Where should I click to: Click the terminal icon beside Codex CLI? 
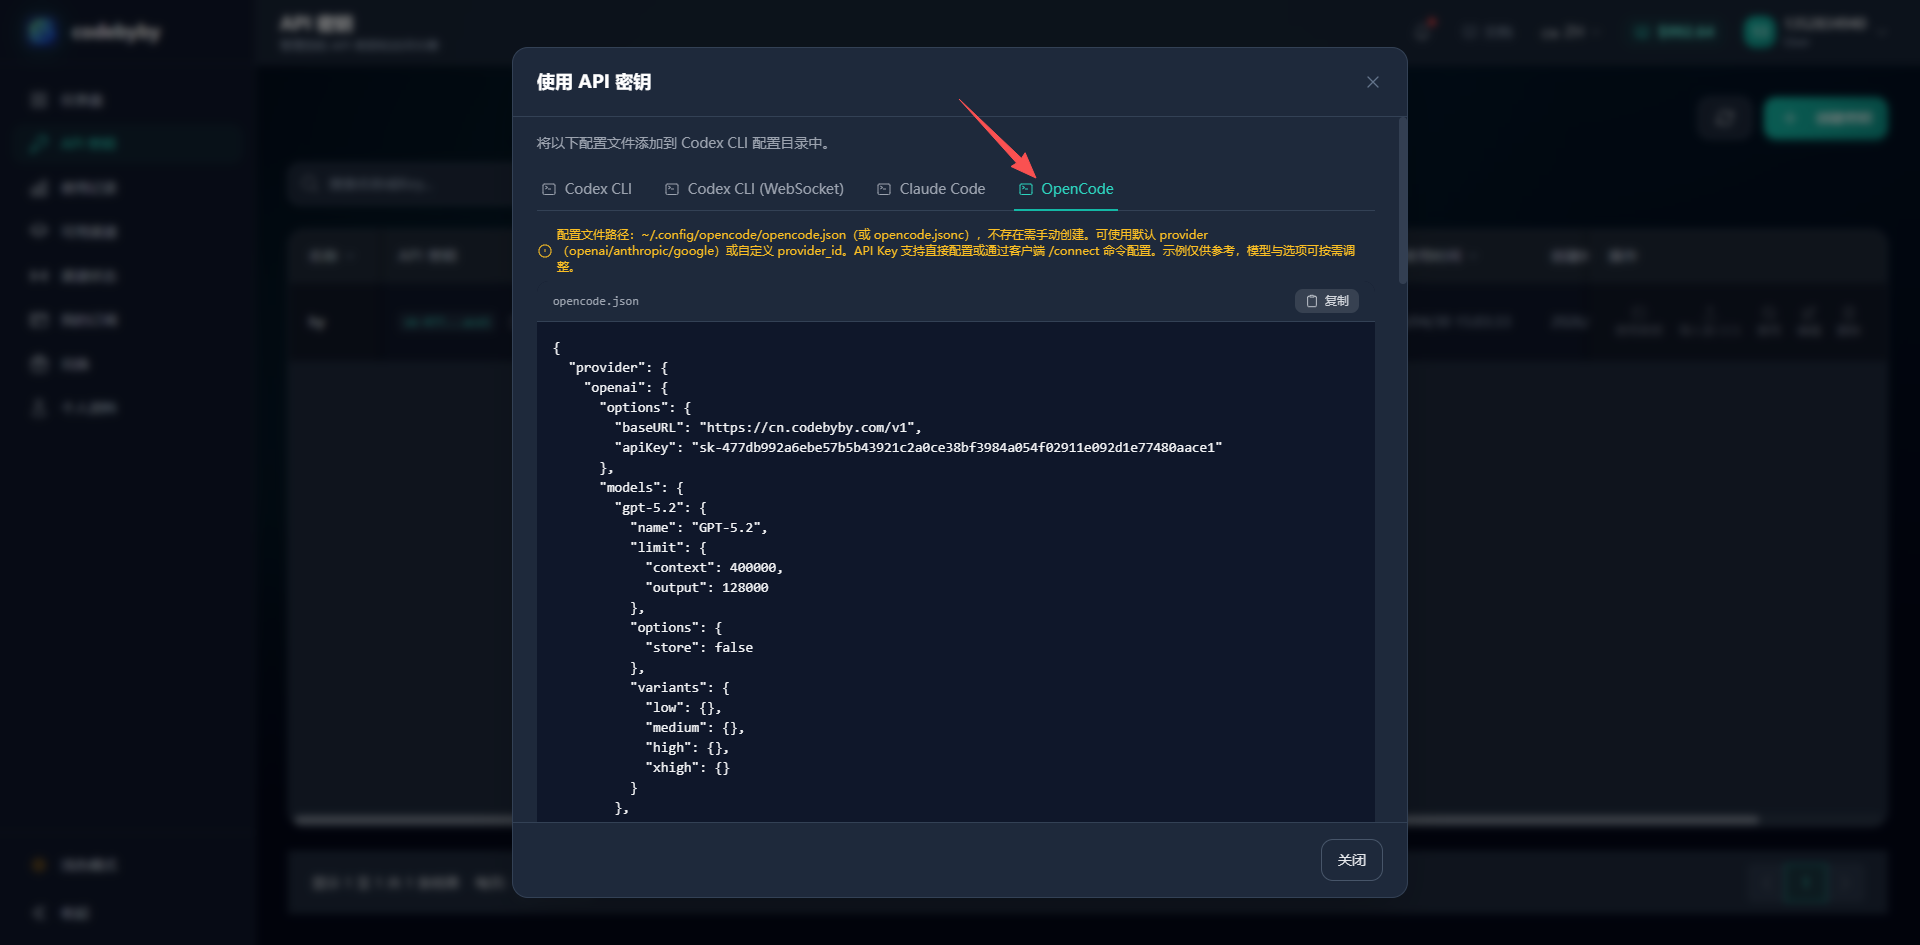point(549,189)
